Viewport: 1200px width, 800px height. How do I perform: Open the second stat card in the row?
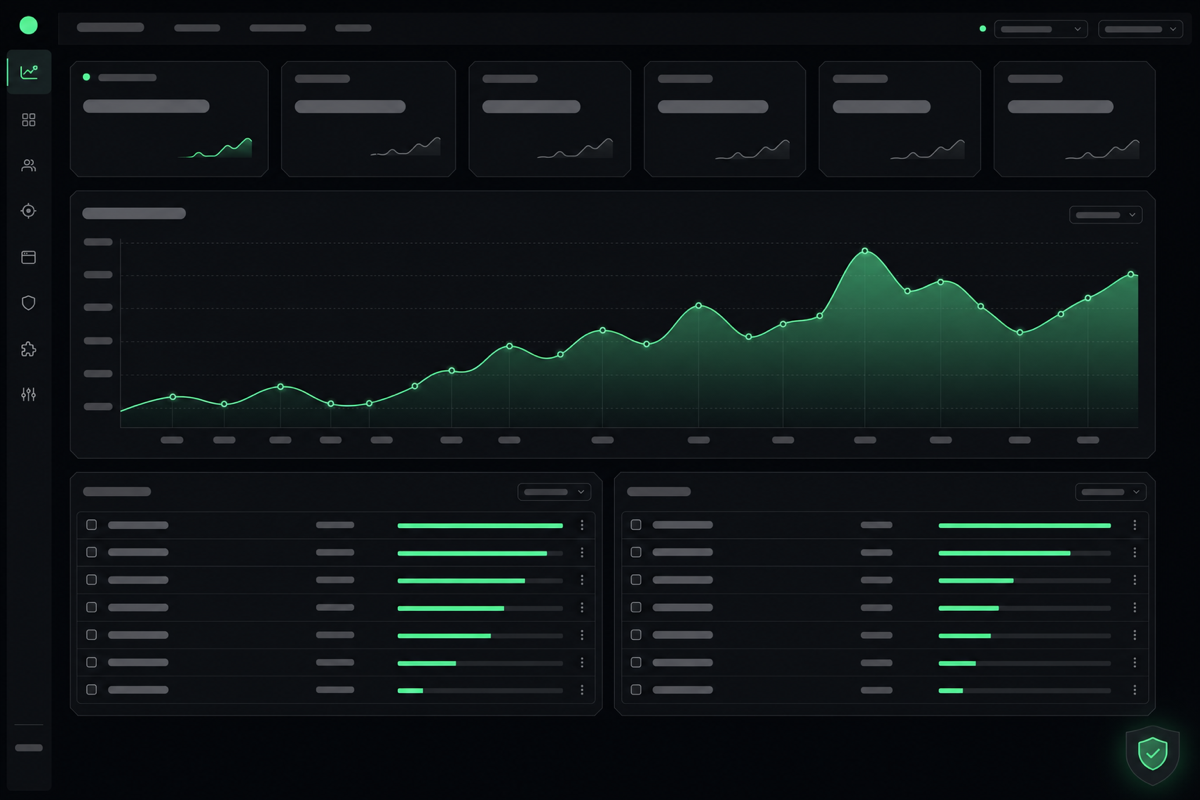(x=368, y=119)
